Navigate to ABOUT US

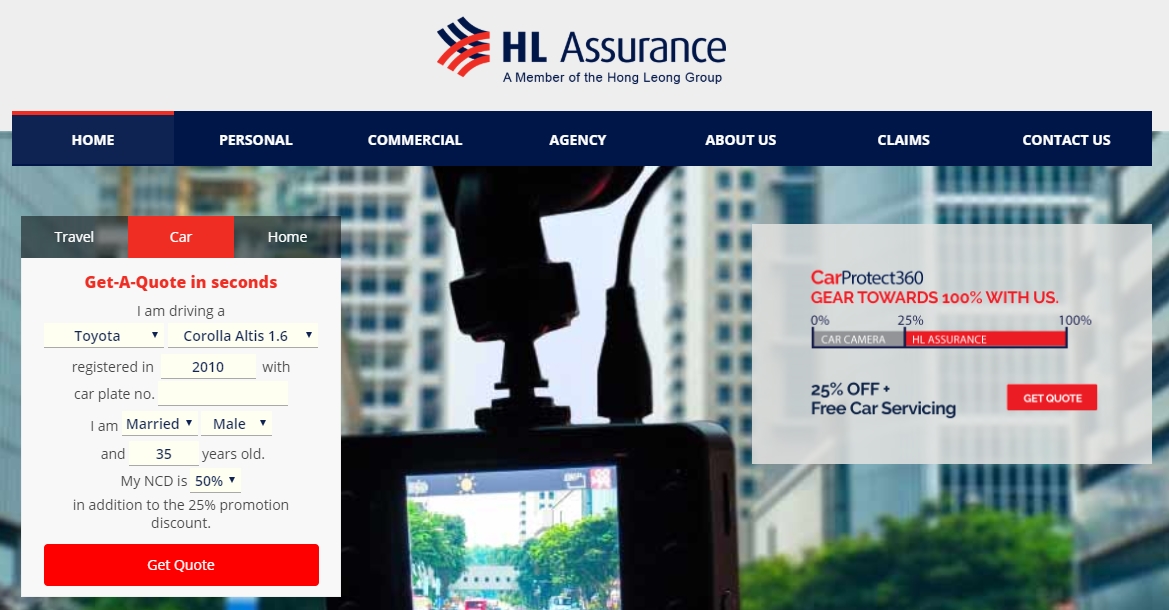740,140
